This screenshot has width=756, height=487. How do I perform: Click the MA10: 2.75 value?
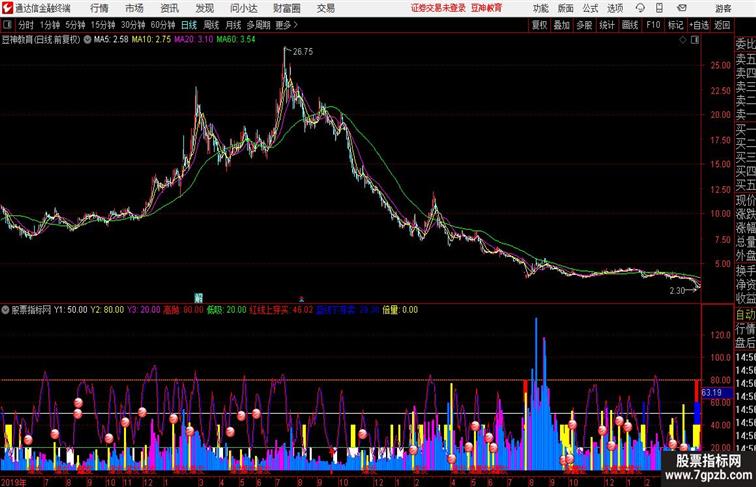point(151,40)
